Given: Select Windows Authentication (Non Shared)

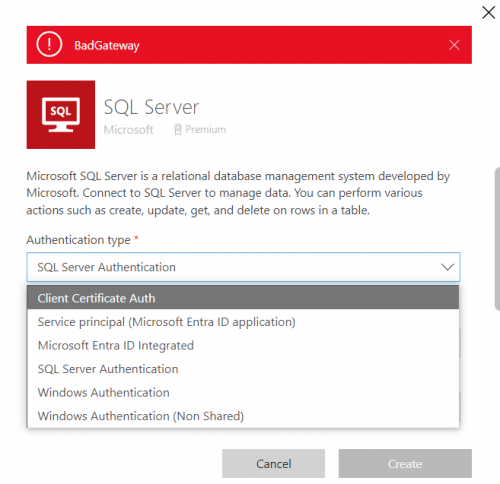Looking at the screenshot, I should [x=243, y=416].
